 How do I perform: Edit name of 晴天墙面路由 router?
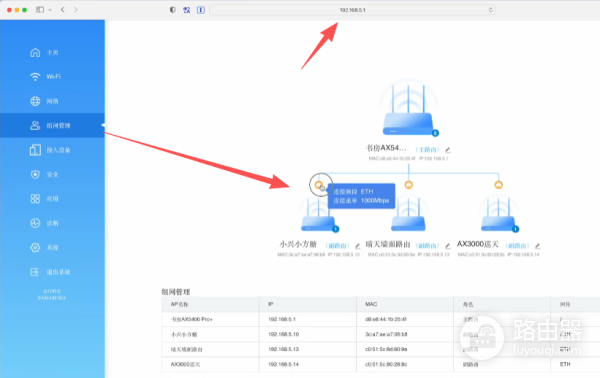click(x=448, y=246)
